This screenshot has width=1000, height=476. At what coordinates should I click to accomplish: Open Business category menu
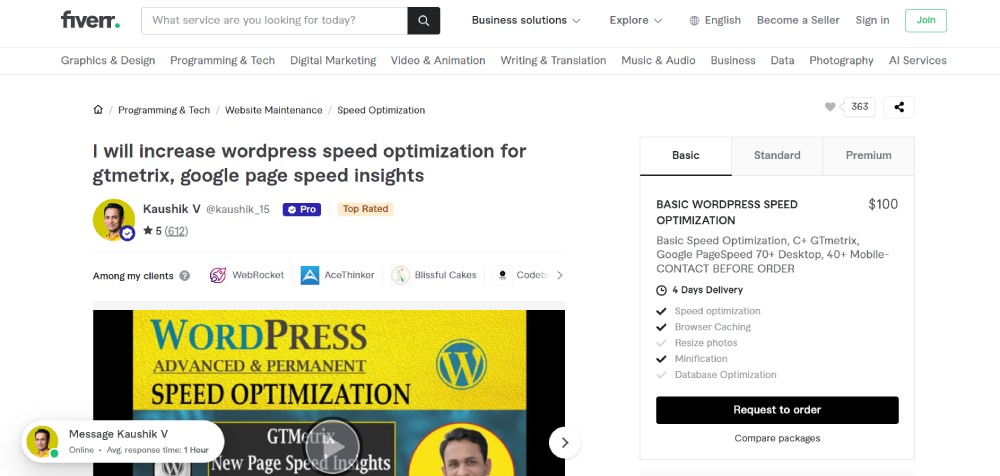733,61
